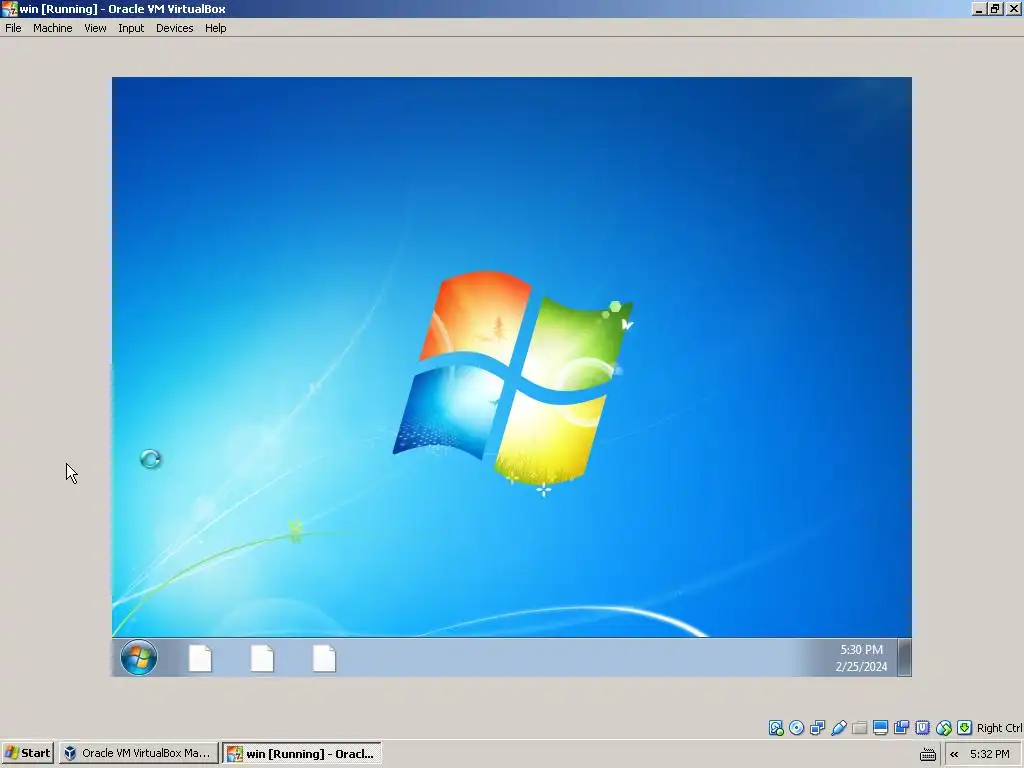The height and width of the screenshot is (768, 1024).
Task: Click the green arrow host key icon
Action: (965, 728)
